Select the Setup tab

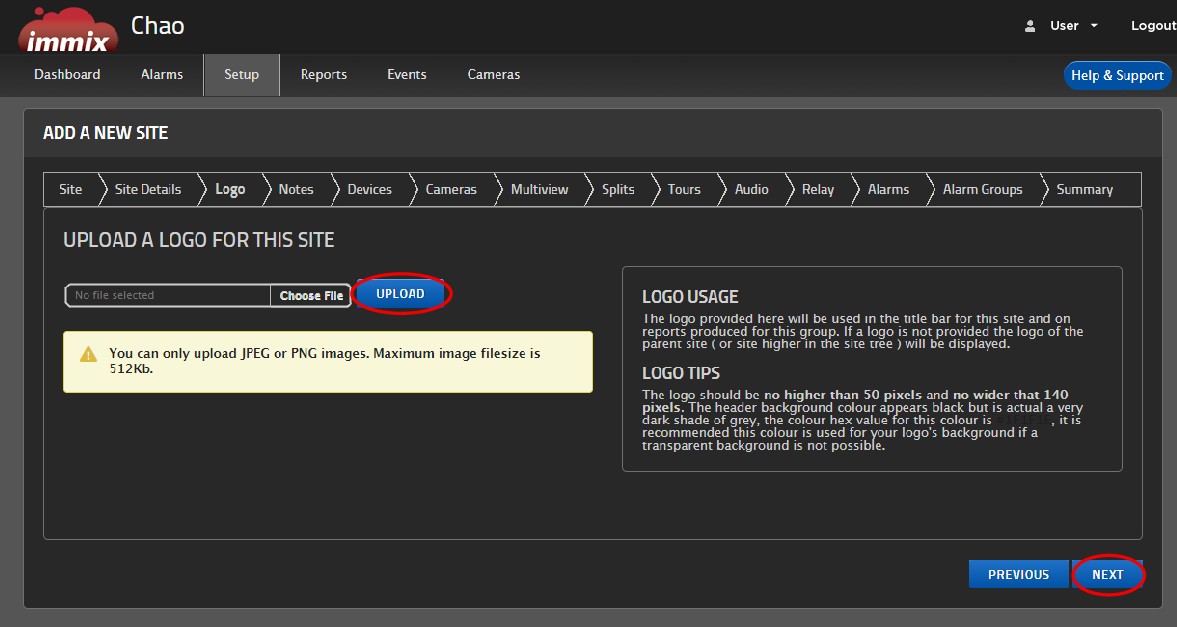(241, 74)
